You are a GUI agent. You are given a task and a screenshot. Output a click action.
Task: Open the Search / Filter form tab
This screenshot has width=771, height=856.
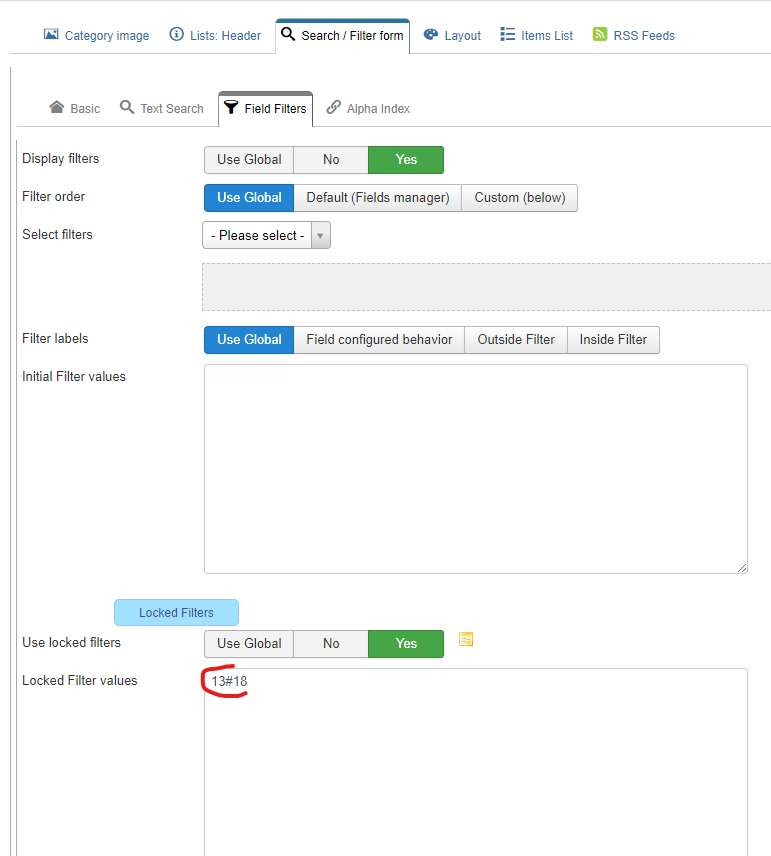(342, 36)
